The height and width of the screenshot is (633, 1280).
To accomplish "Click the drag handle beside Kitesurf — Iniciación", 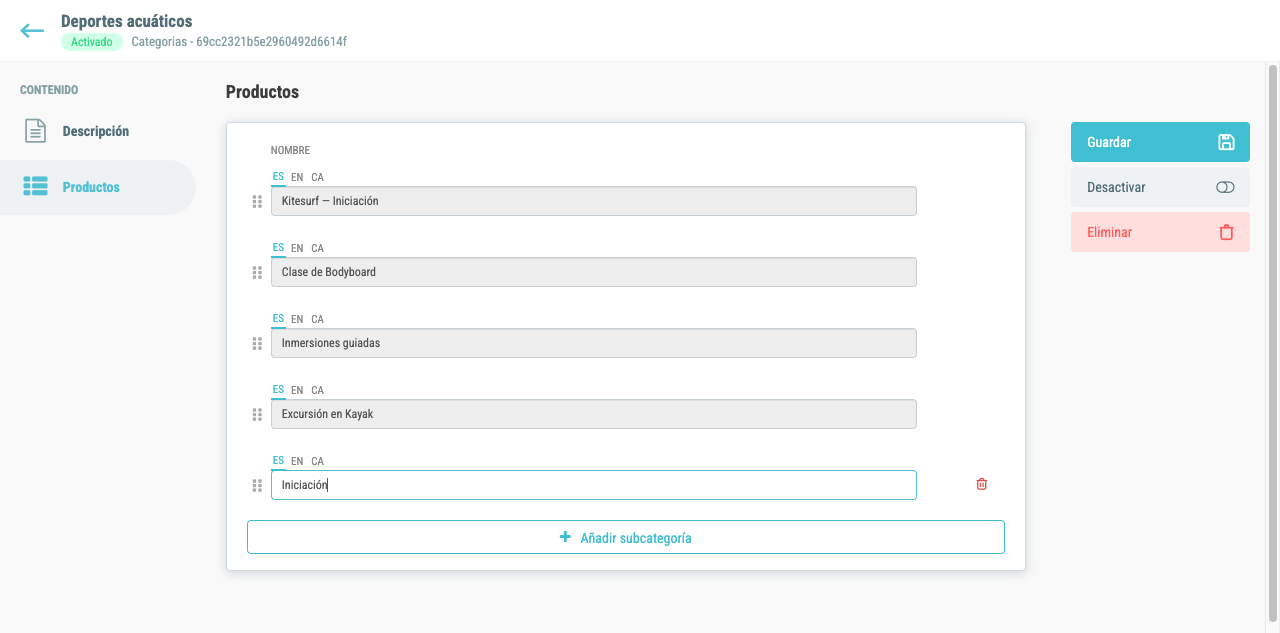I will pyautogui.click(x=257, y=201).
